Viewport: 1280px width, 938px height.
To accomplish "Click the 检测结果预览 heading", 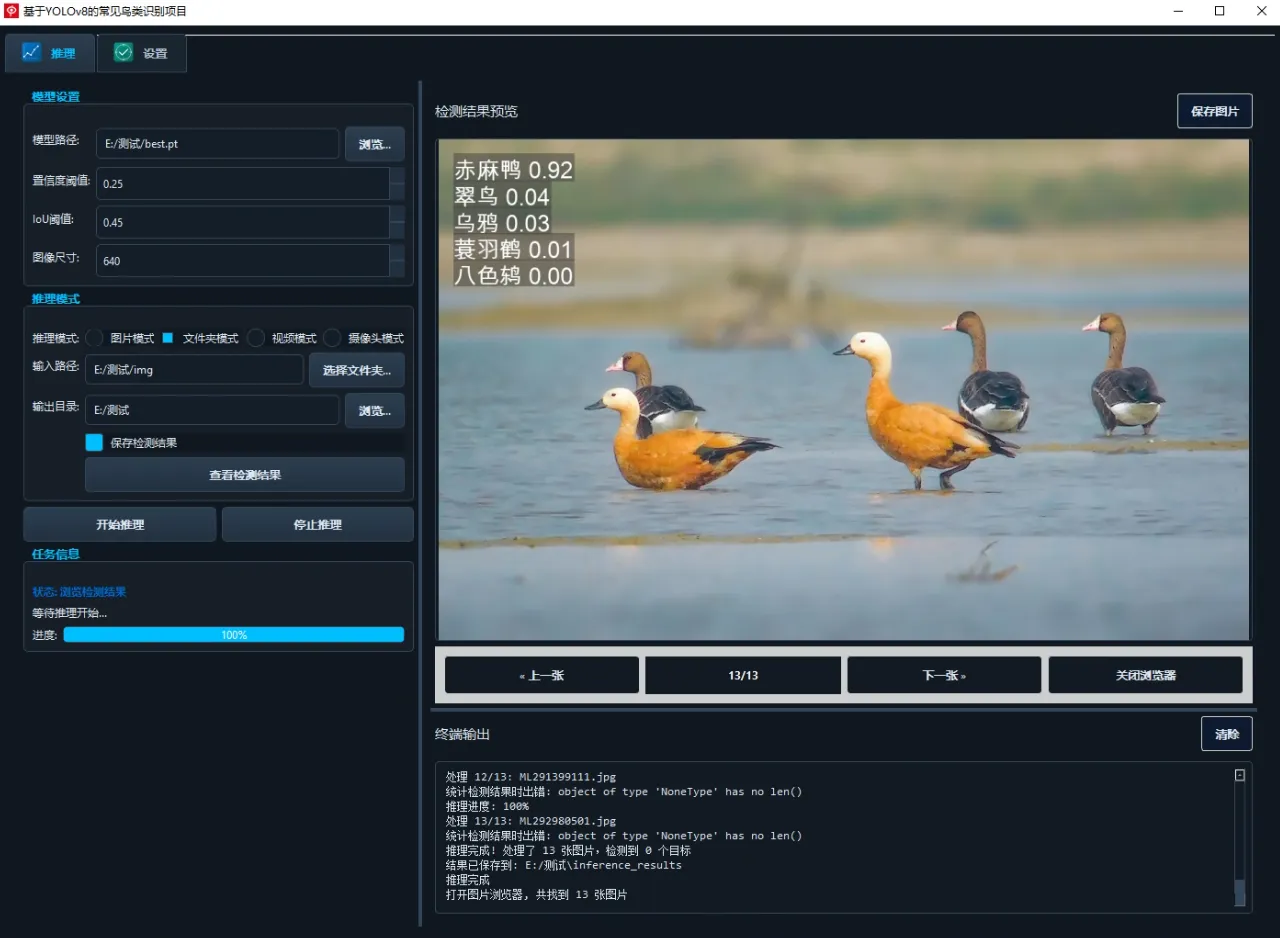I will 476,111.
